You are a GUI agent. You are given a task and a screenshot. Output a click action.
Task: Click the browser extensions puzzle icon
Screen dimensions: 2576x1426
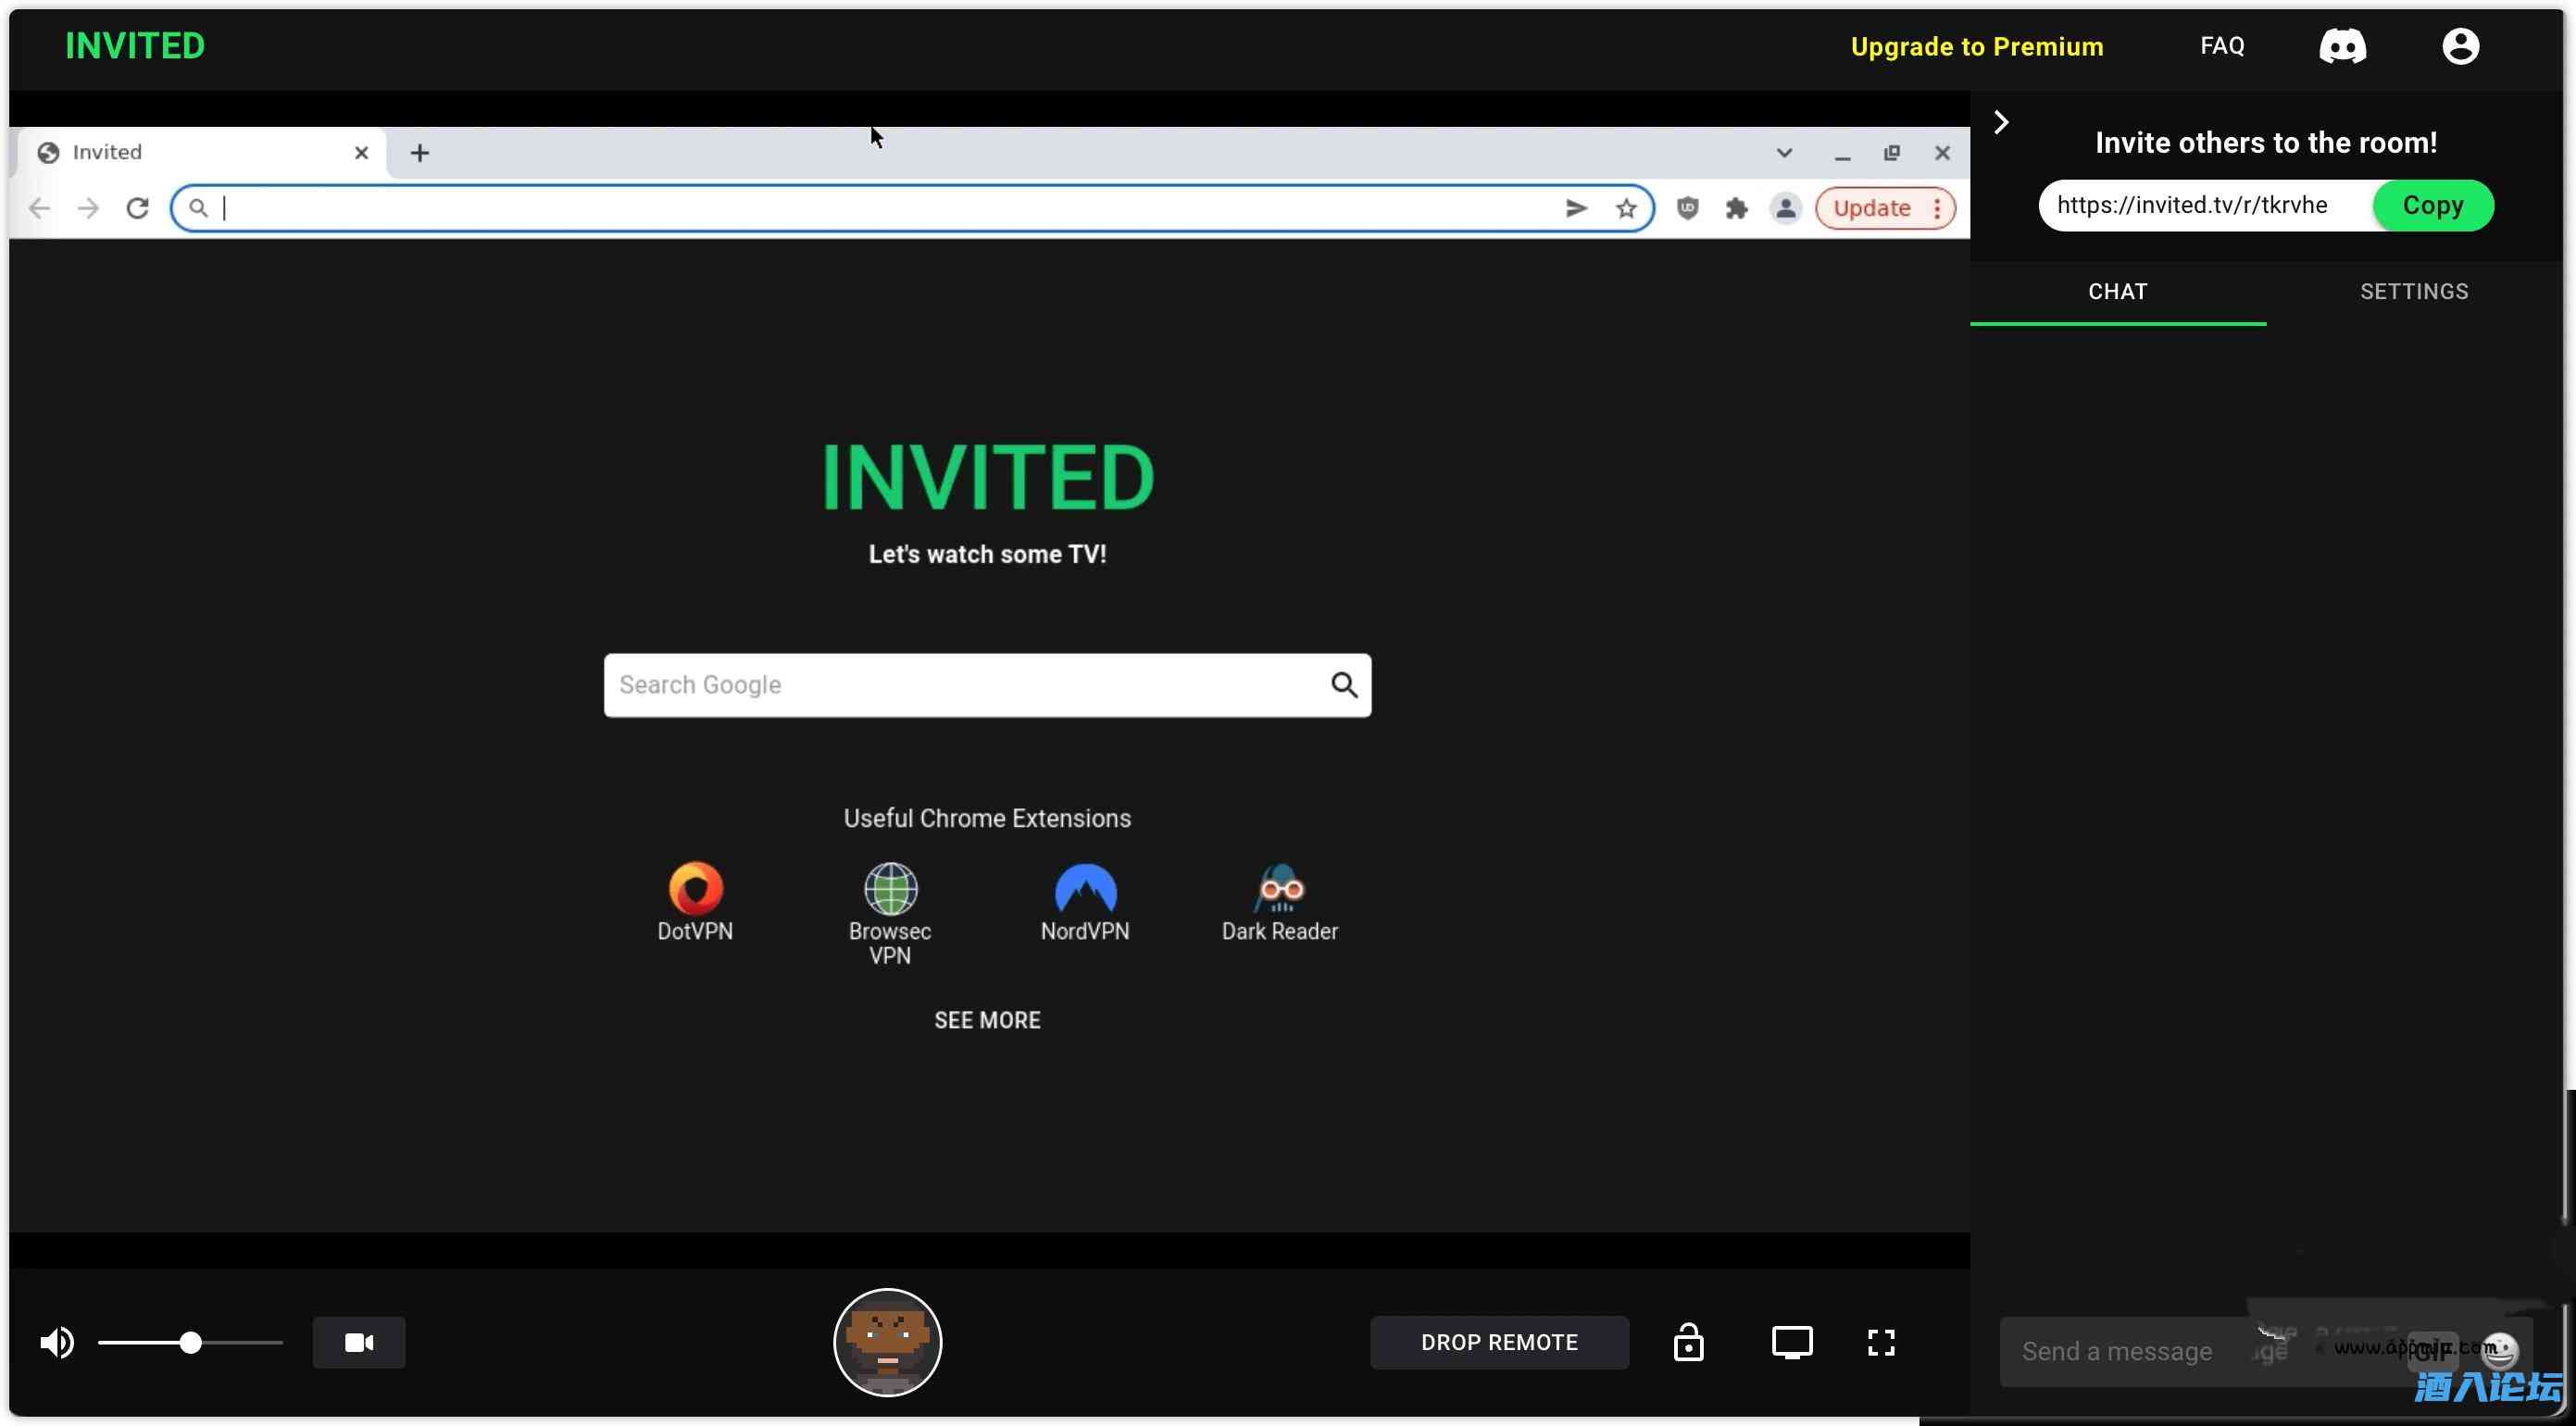tap(1736, 208)
